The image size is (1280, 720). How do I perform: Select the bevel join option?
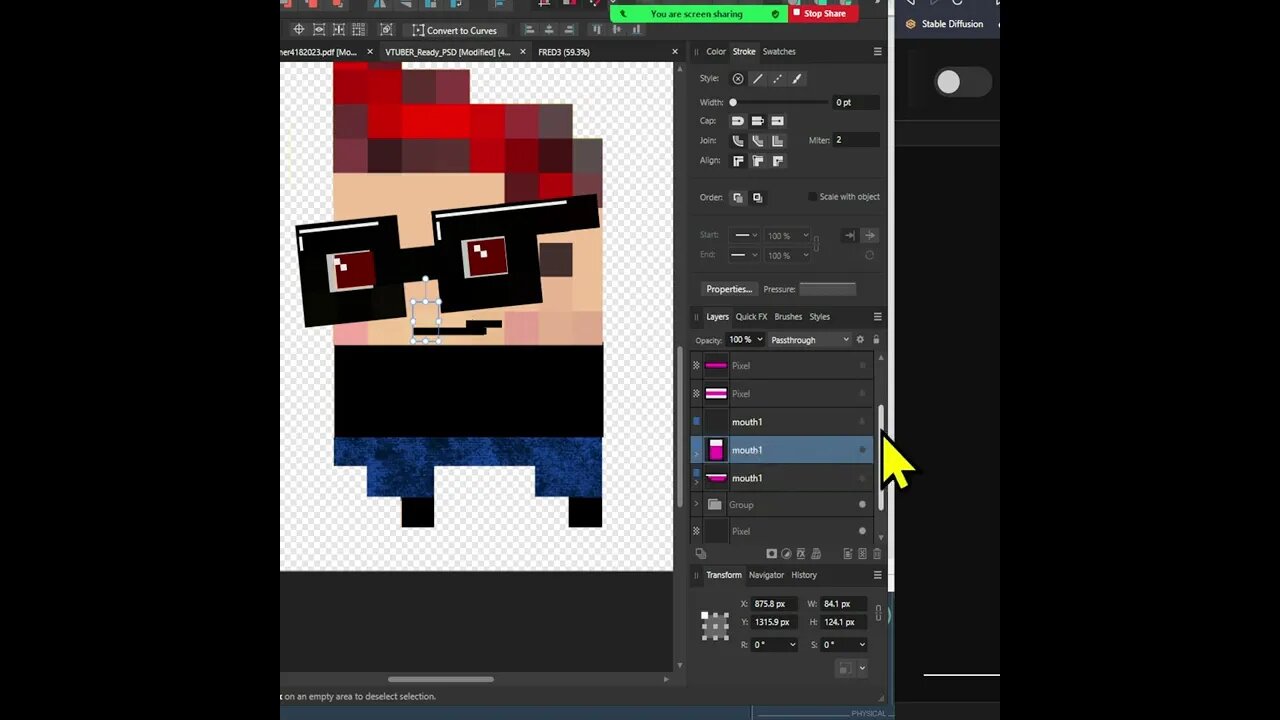[757, 141]
